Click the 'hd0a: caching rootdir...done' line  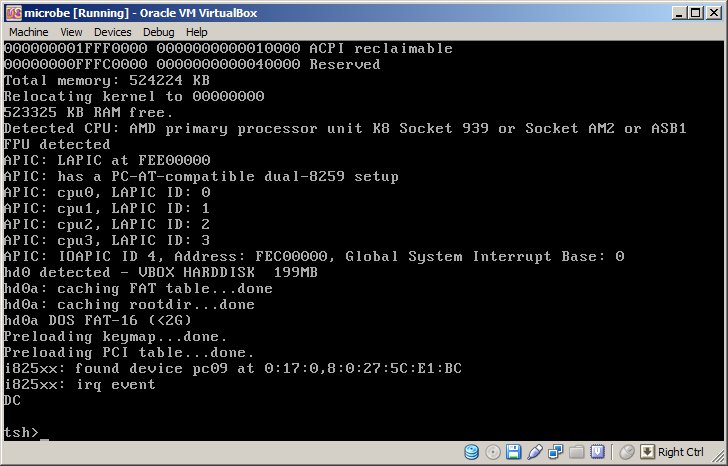(x=129, y=304)
